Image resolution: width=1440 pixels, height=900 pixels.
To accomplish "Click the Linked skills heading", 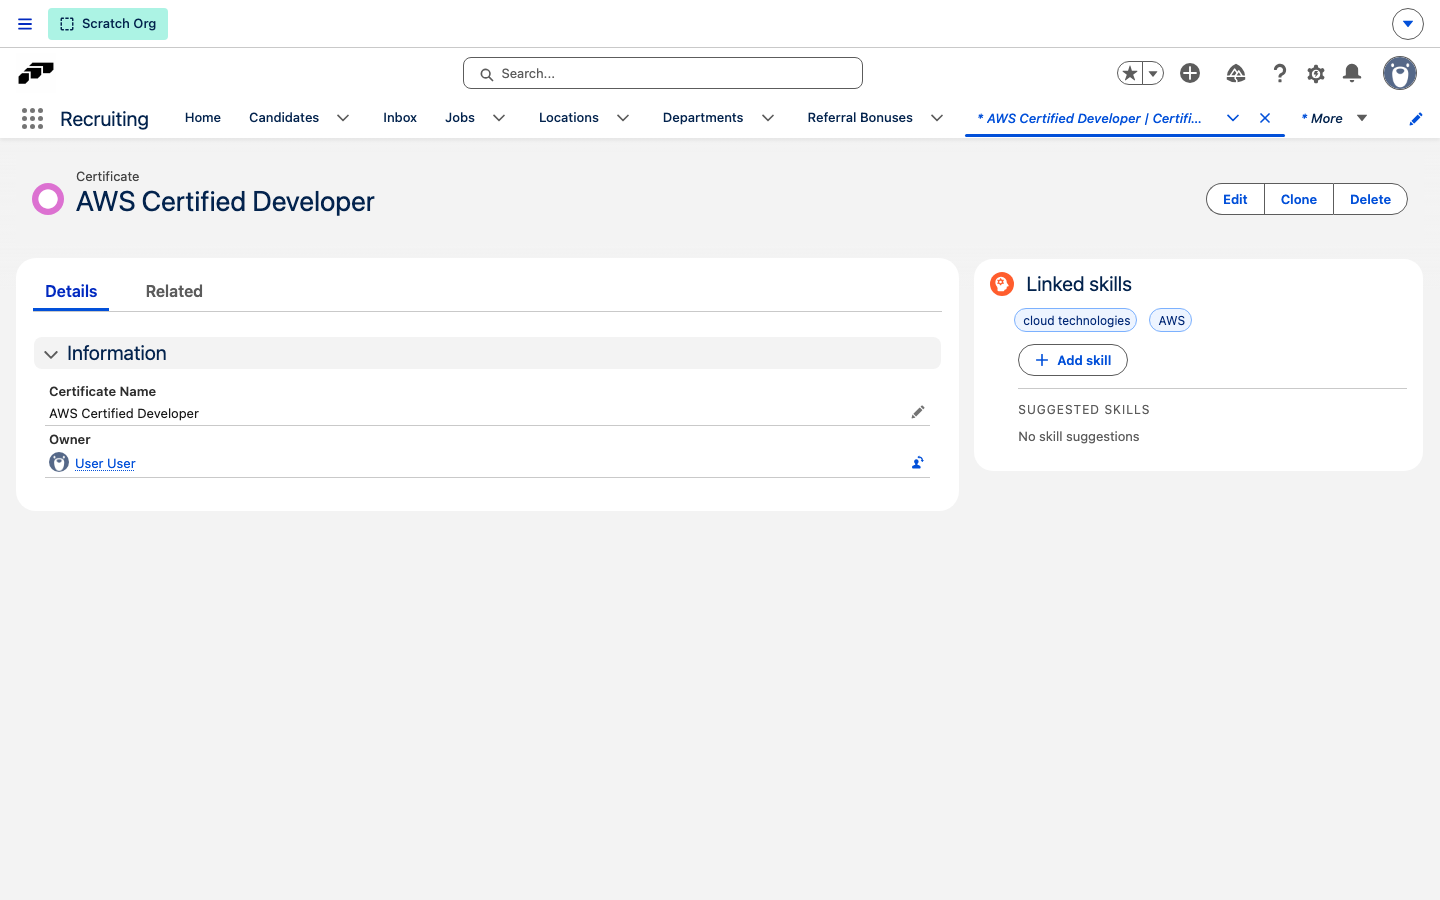I will coord(1079,284).
